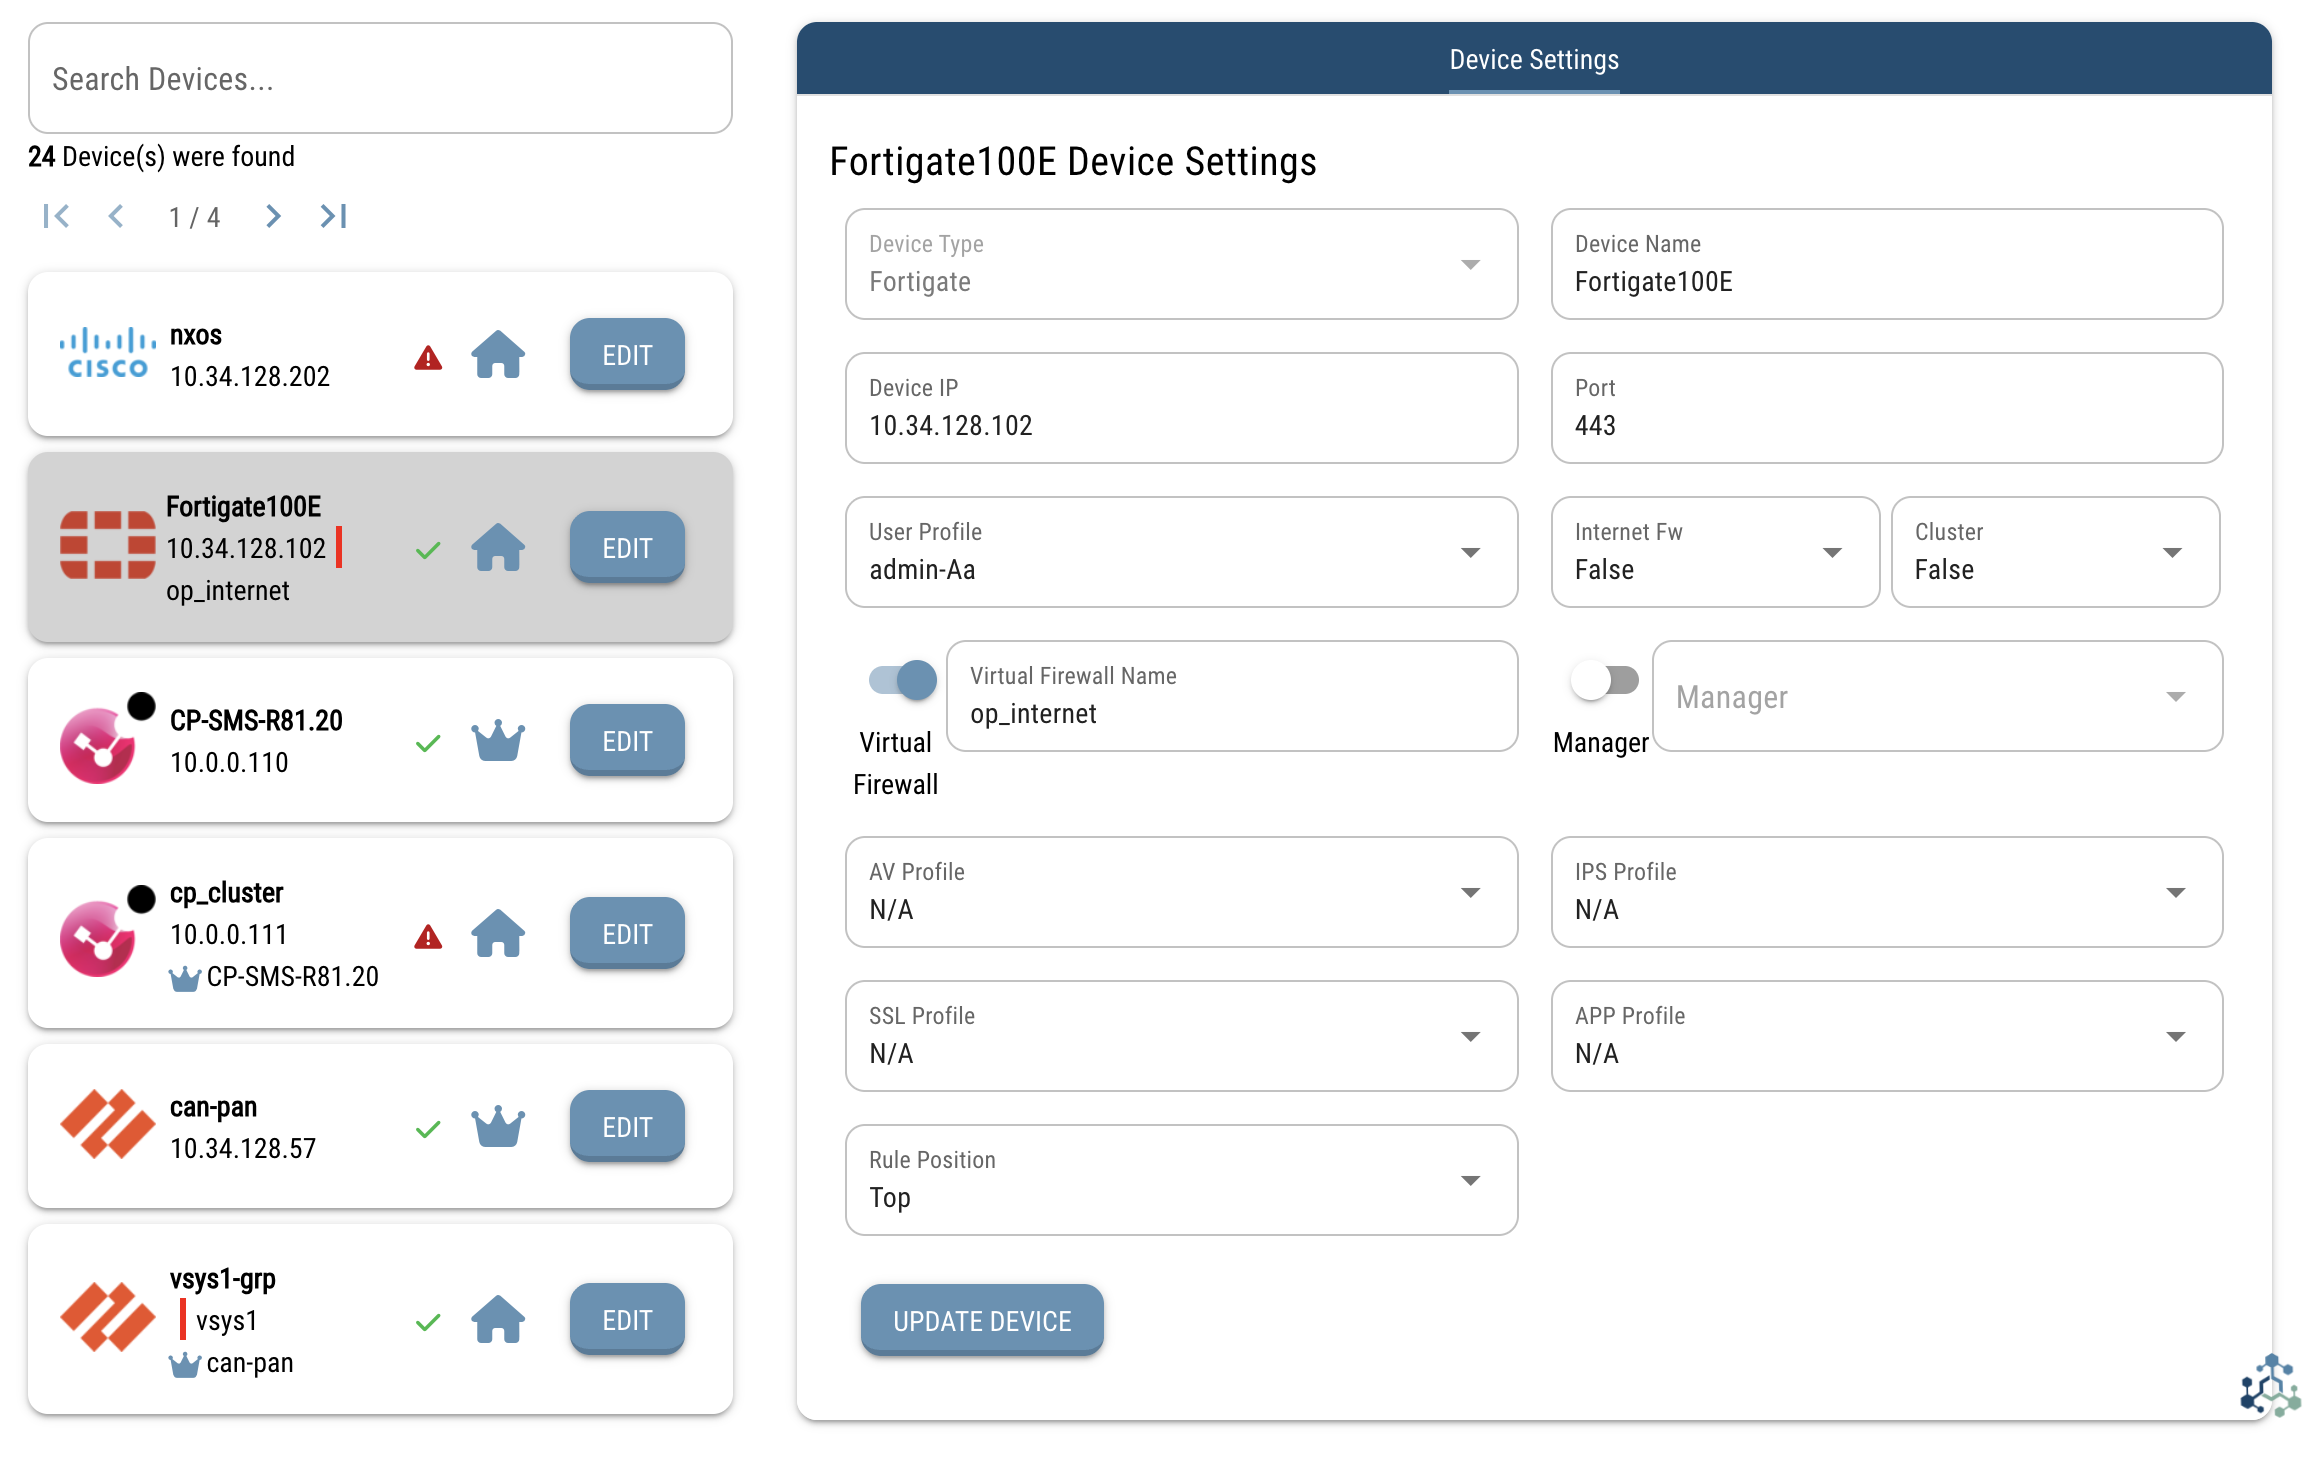2306x1464 pixels.
Task: Click the red warning icon for nxos device
Action: click(428, 358)
